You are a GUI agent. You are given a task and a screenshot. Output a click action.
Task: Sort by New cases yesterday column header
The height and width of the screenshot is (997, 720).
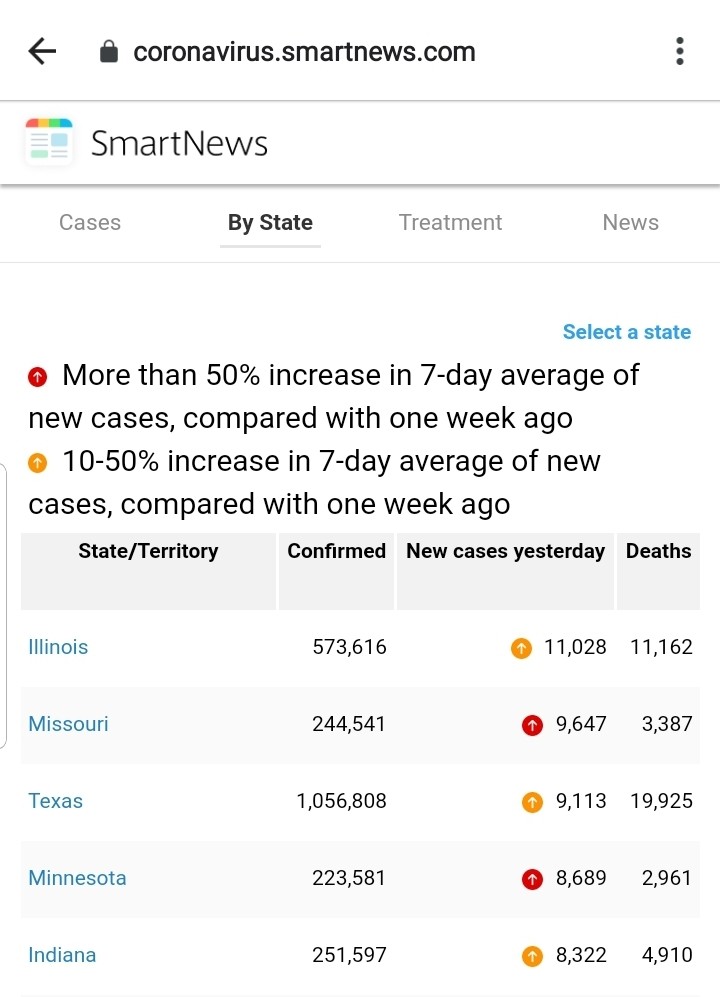(x=505, y=551)
